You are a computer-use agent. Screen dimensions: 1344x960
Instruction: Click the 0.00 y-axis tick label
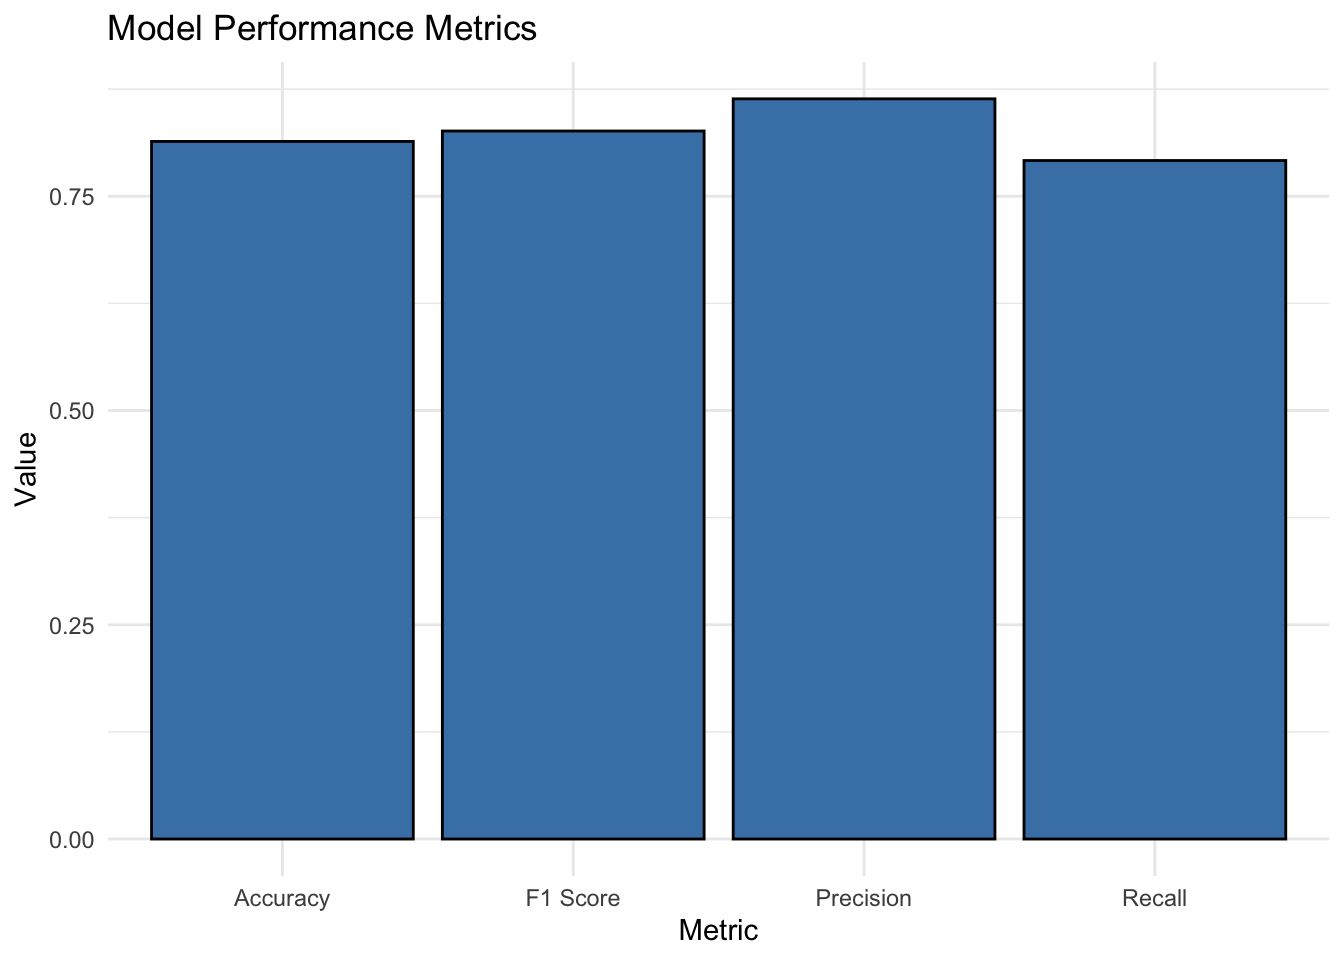click(72, 840)
